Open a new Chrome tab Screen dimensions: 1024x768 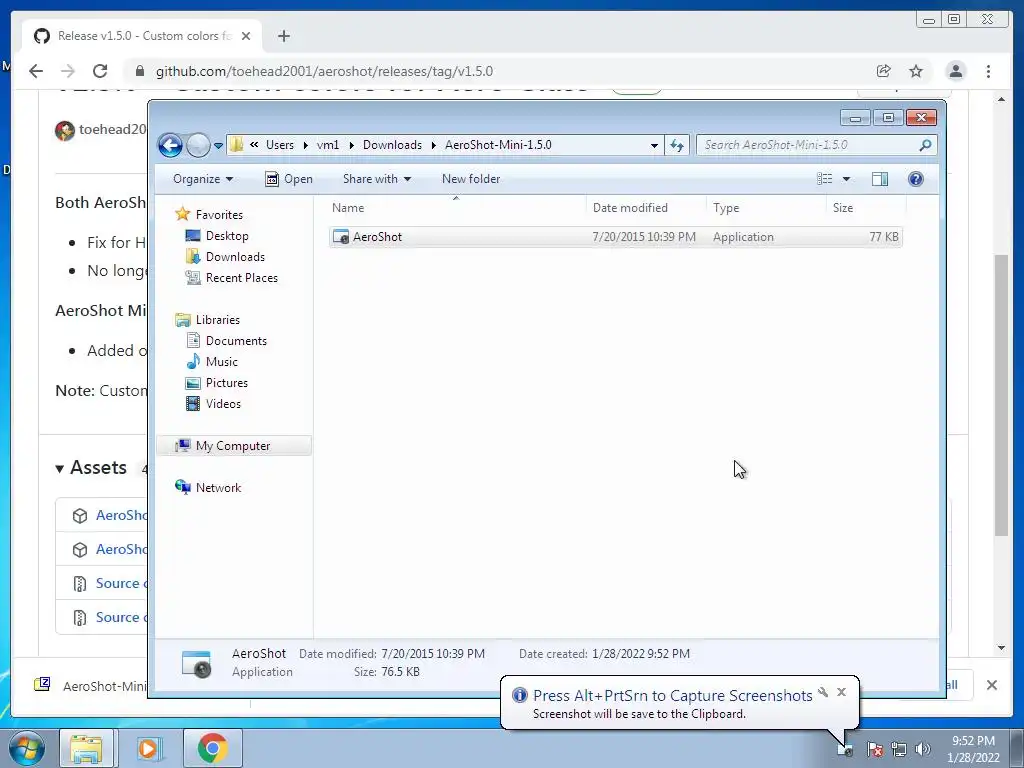283,36
